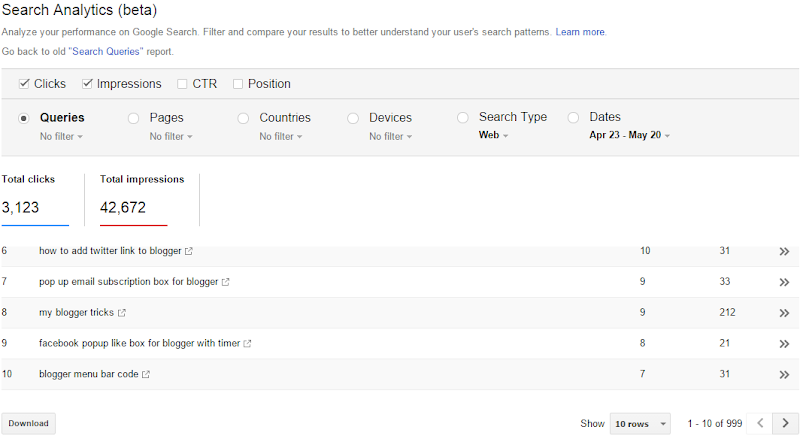Expand details arrow for 'blogger menu bar code' row
The height and width of the screenshot is (439, 800).
pyautogui.click(x=784, y=375)
